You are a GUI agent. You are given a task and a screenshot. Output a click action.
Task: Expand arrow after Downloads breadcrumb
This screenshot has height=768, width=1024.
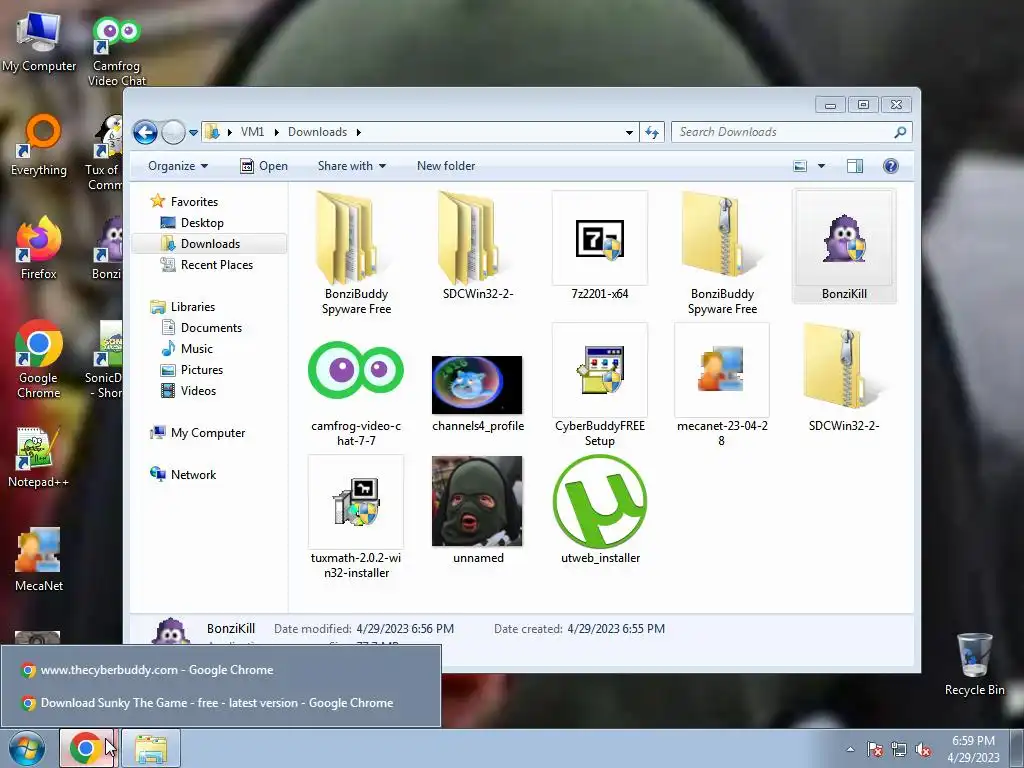[x=359, y=132]
